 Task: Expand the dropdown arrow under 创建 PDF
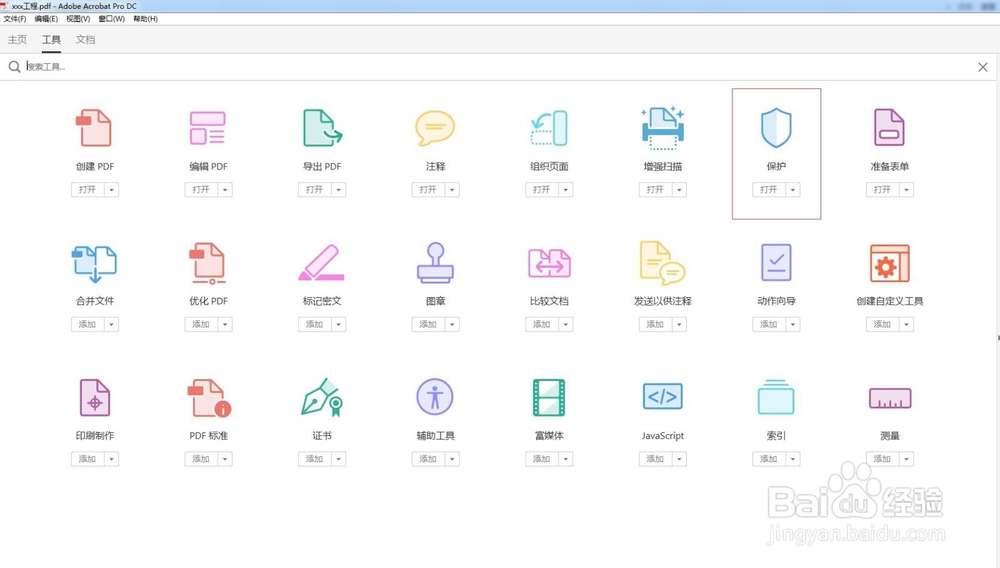112,190
